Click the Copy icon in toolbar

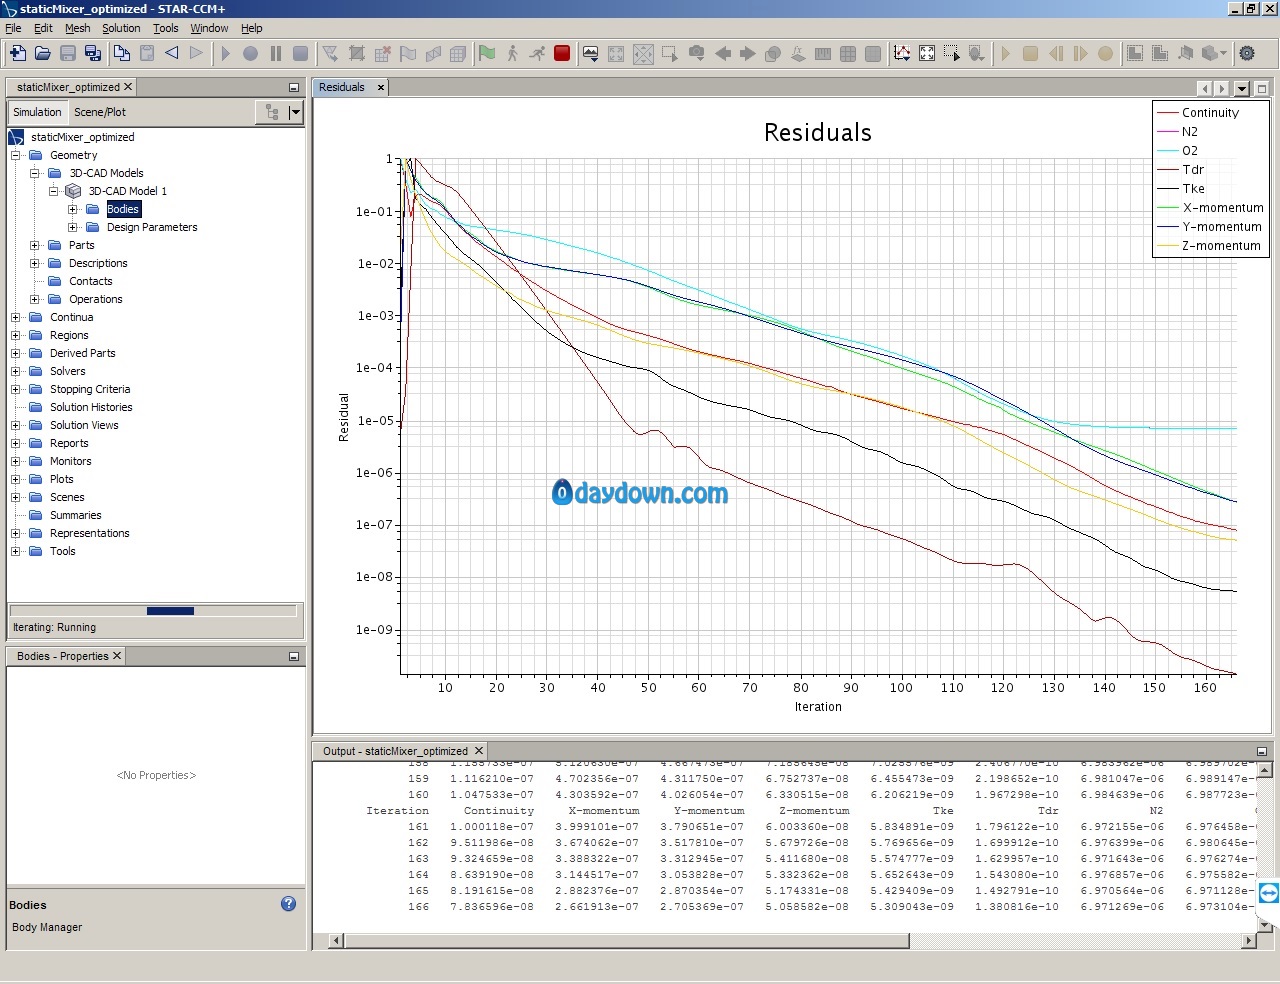pos(121,53)
